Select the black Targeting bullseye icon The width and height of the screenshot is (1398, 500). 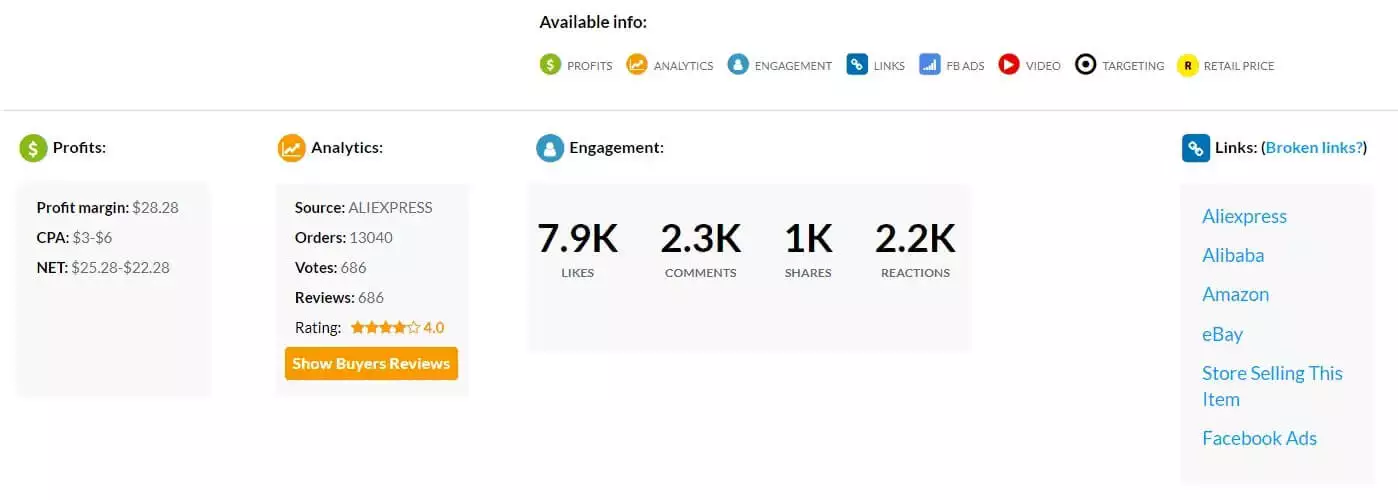1085,65
